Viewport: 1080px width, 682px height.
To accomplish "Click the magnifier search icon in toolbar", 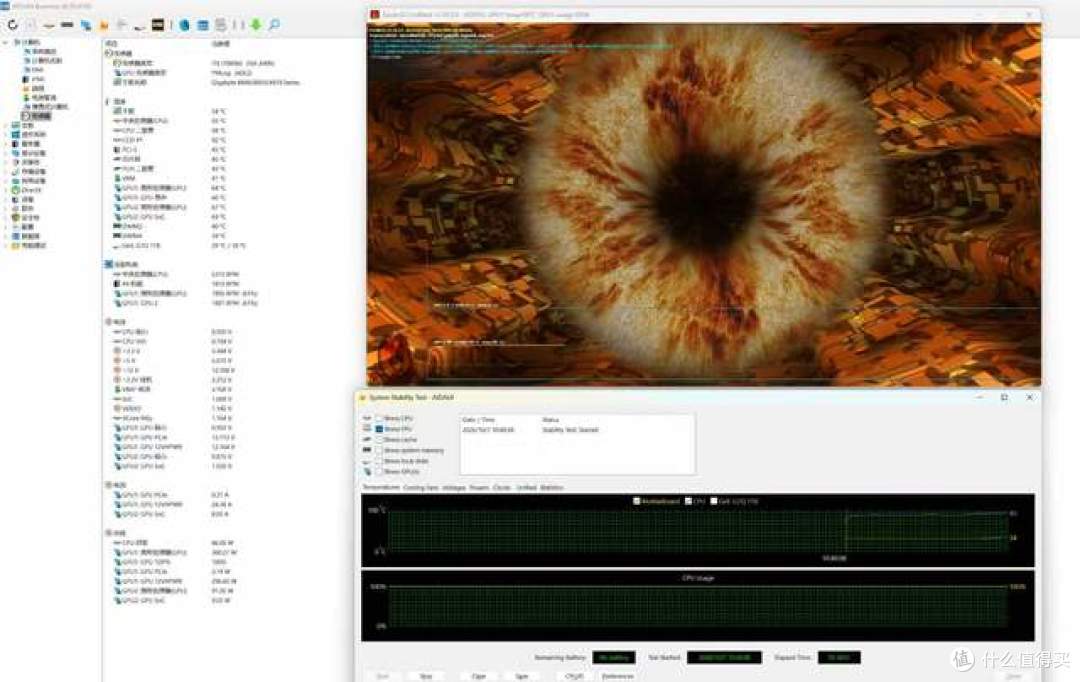I will click(x=273, y=25).
